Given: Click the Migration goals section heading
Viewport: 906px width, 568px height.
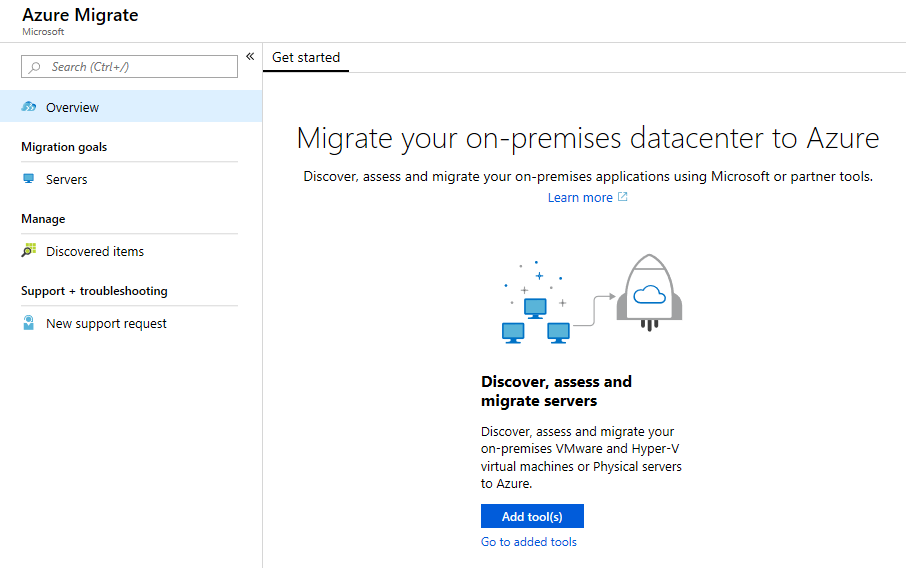Looking at the screenshot, I should click(64, 147).
